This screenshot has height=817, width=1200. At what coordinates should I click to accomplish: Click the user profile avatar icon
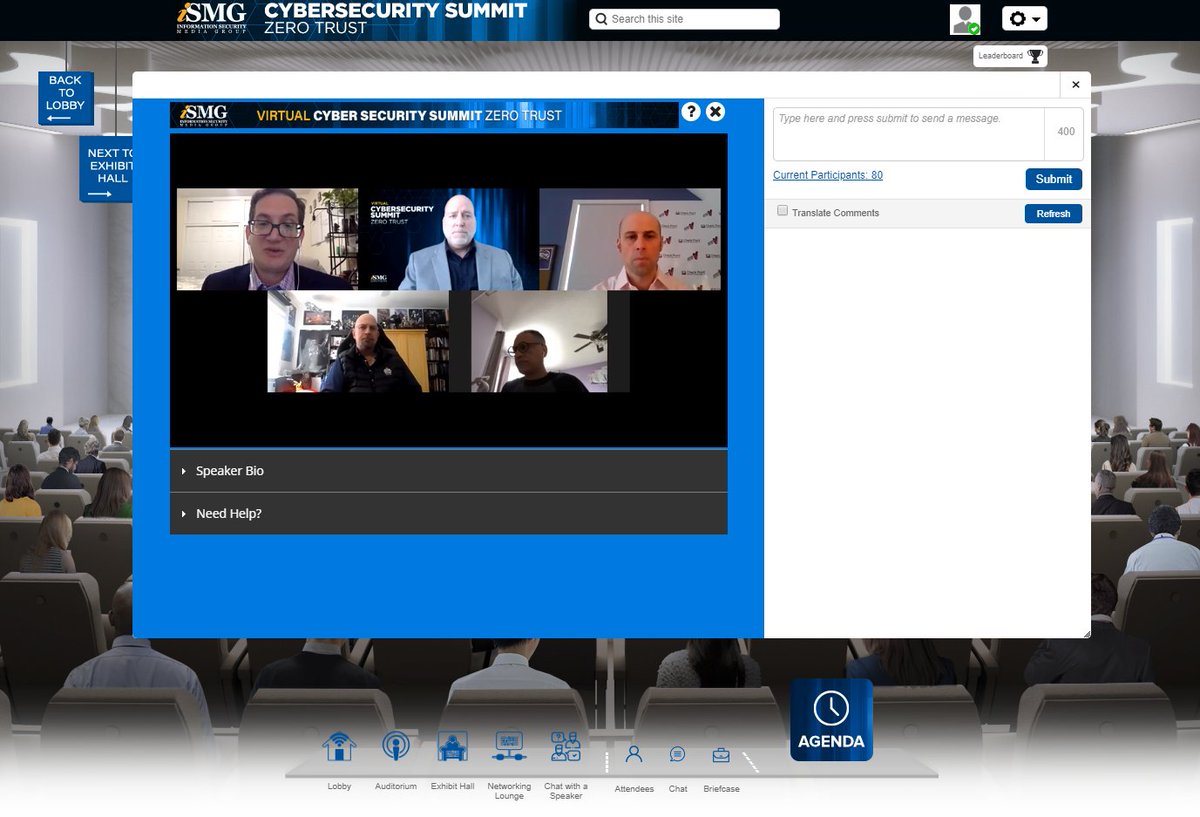click(x=965, y=19)
